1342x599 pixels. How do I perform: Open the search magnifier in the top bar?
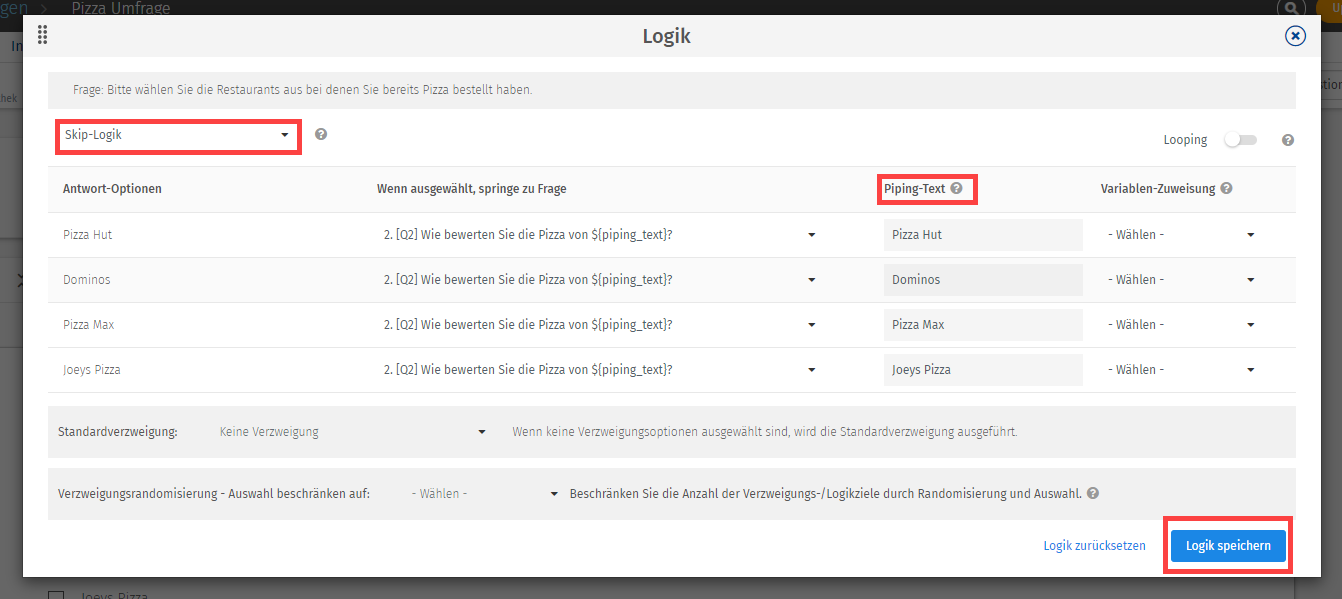pyautogui.click(x=1291, y=8)
